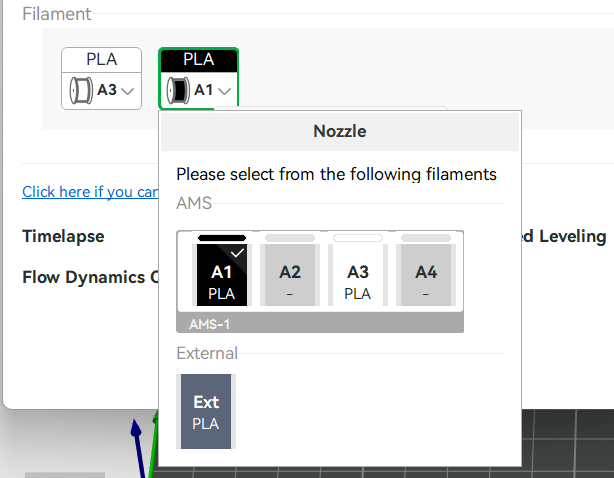Screen dimensions: 614x478
Task: Collapse the A1 filament mapping chevron
Action: click(x=225, y=91)
